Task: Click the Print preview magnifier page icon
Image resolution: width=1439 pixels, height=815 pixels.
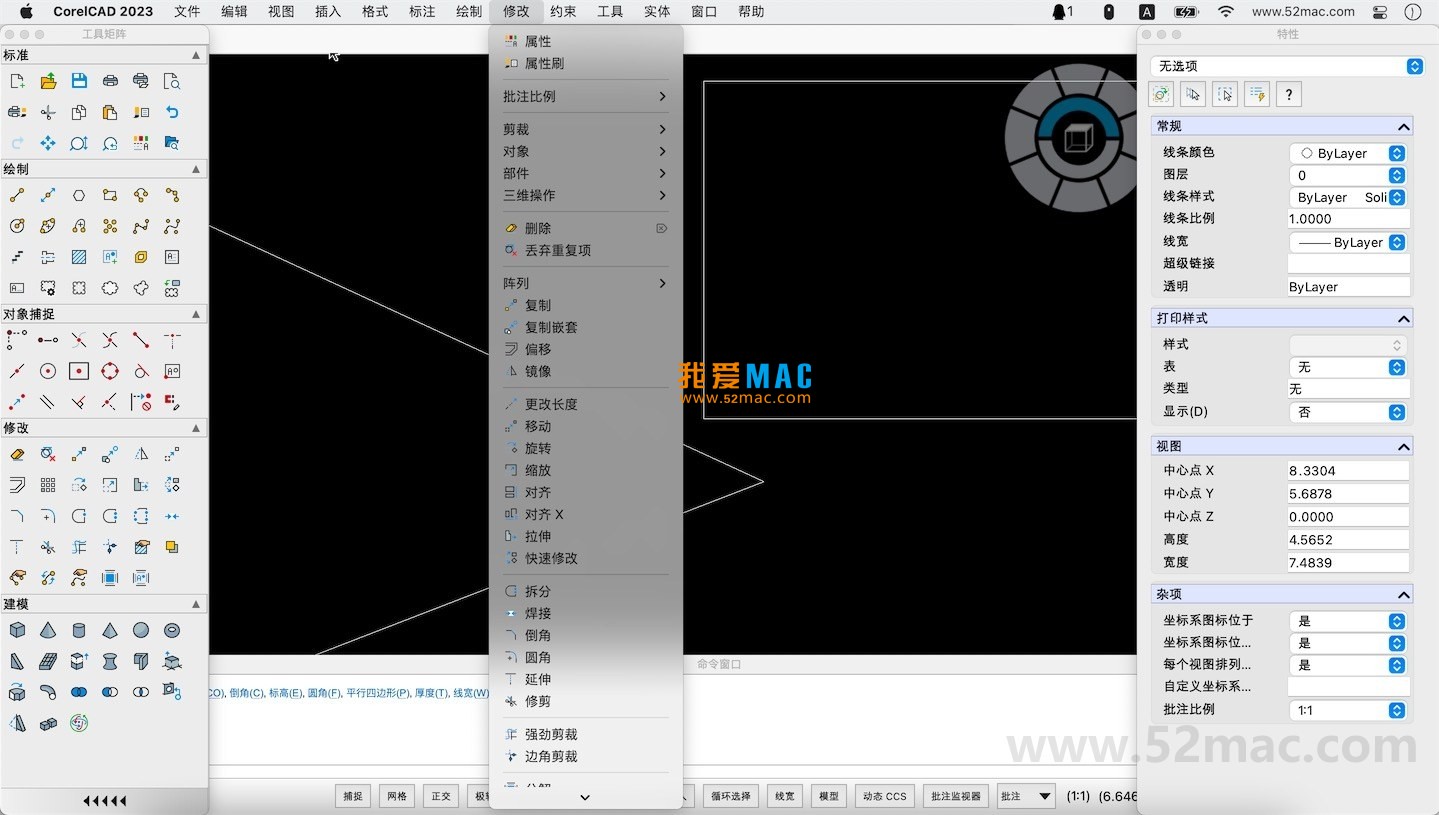Action: [172, 81]
